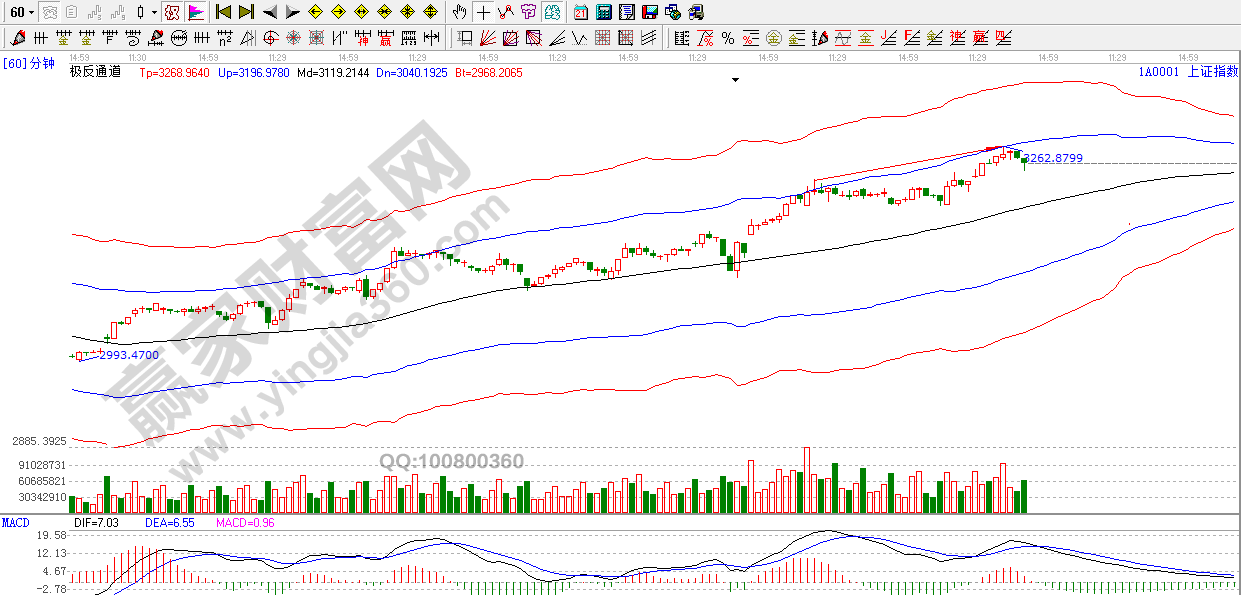Toggle the colored flag button
1241x595 pixels.
click(x=195, y=12)
